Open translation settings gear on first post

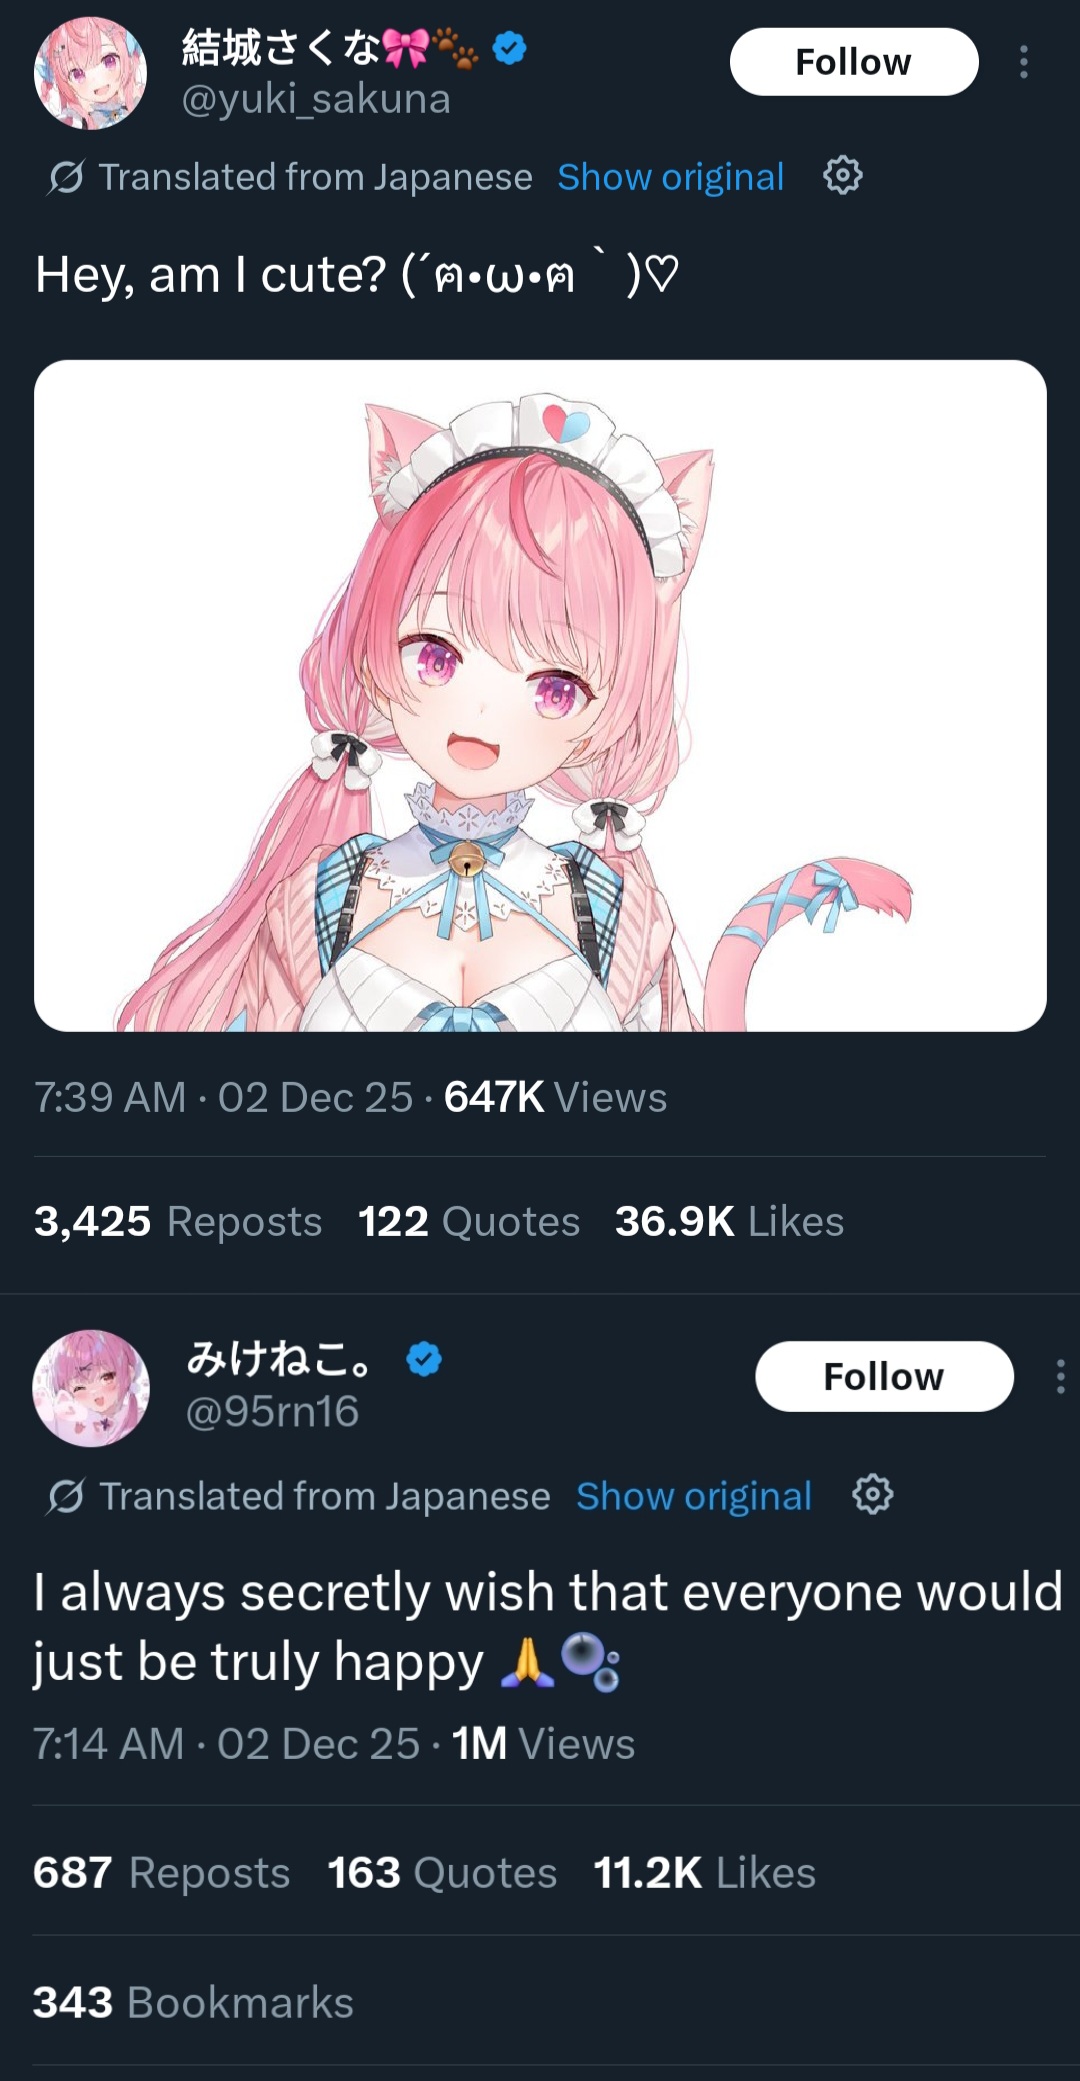click(x=842, y=175)
